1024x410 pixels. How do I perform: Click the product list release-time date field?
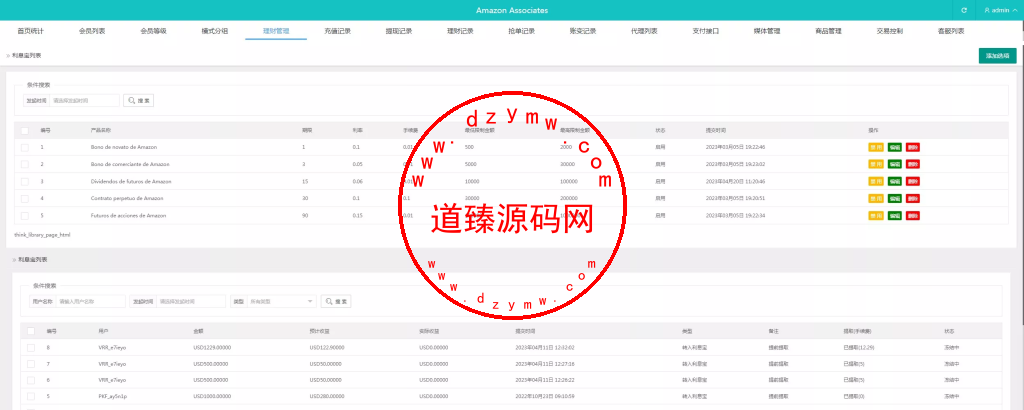click(x=84, y=101)
